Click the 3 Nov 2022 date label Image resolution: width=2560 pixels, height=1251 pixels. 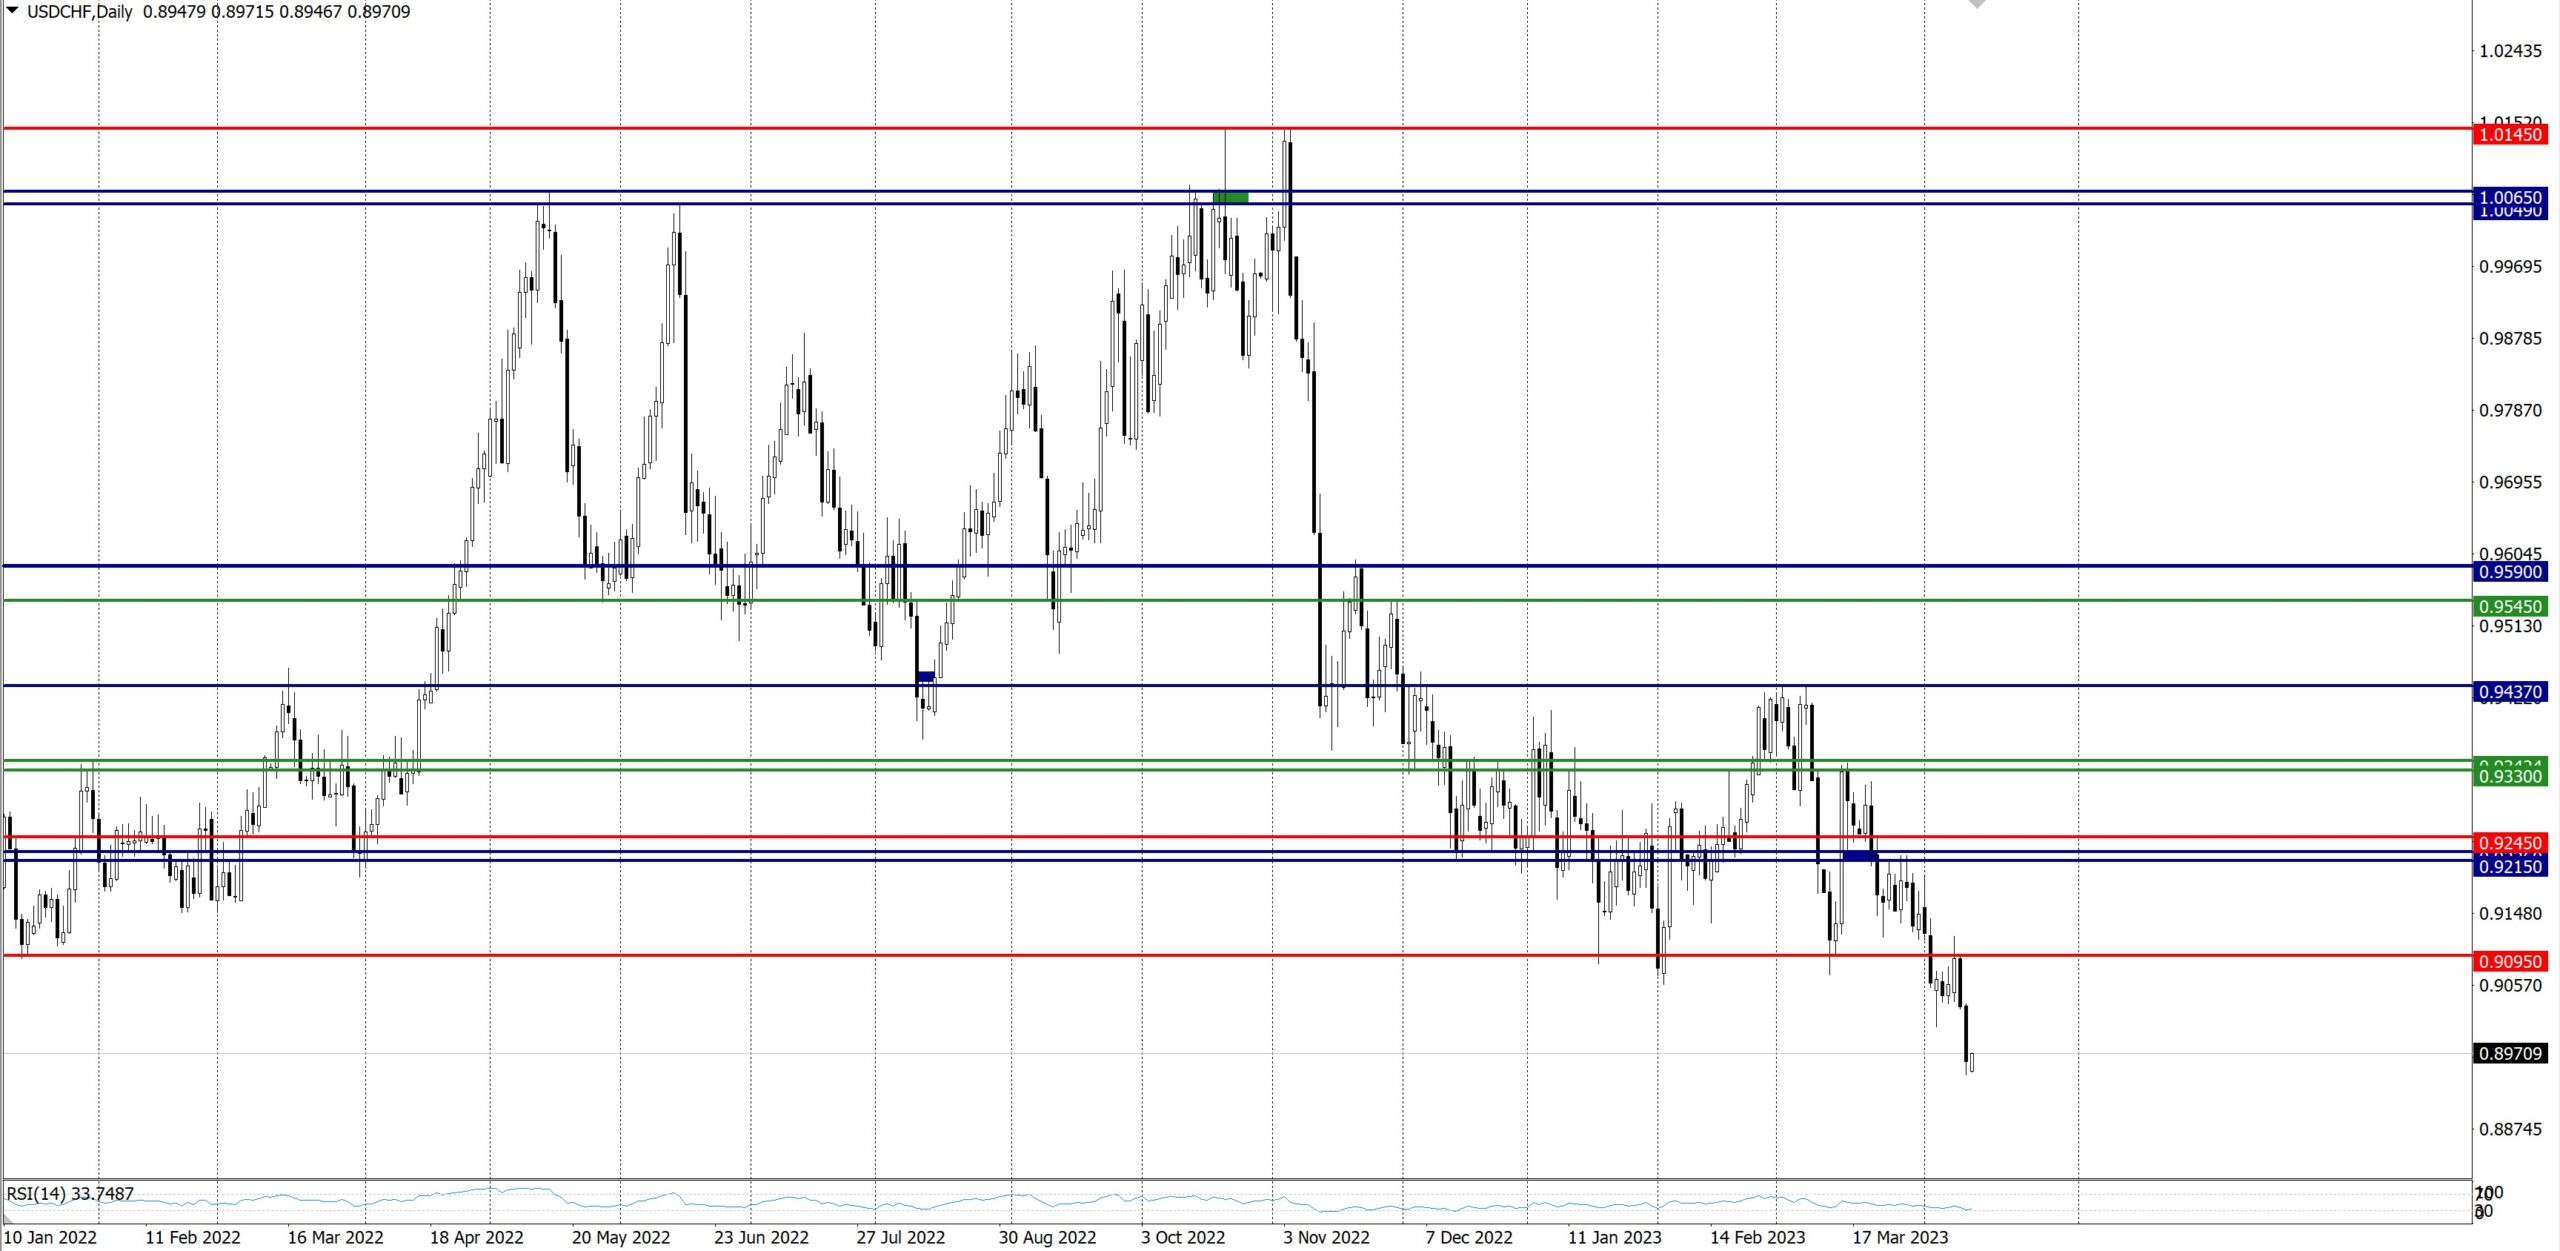[x=1326, y=1238]
